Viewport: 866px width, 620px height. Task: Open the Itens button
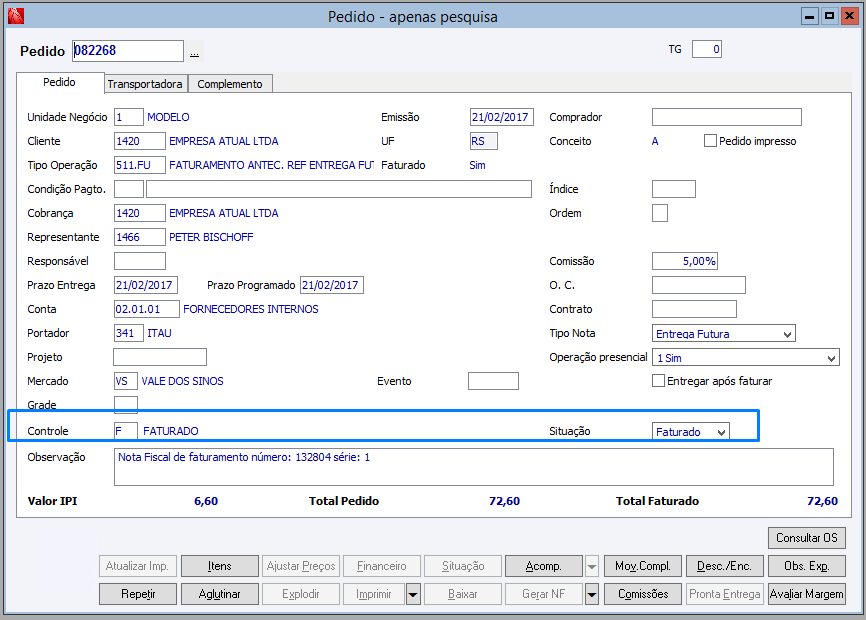220,566
